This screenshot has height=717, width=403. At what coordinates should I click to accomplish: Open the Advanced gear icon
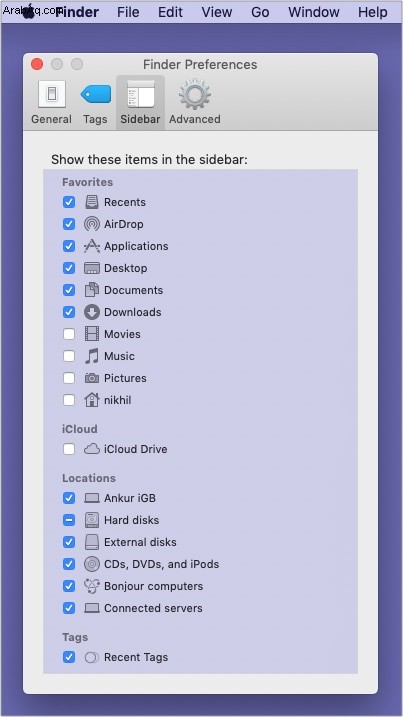[x=195, y=94]
